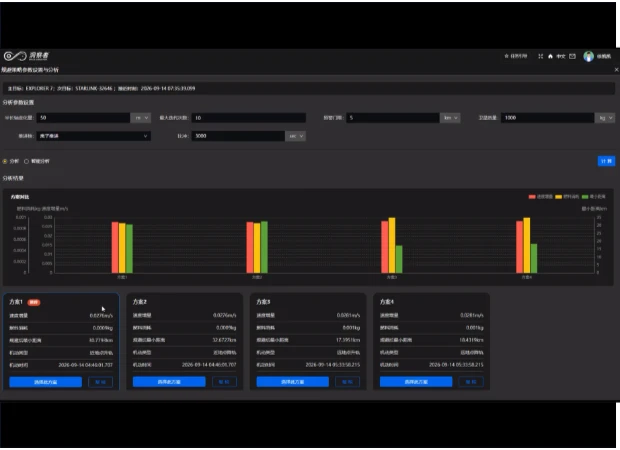Click outlined button in 方案1 card
Image resolution: width=620 pixels, height=450 pixels.
100,382
